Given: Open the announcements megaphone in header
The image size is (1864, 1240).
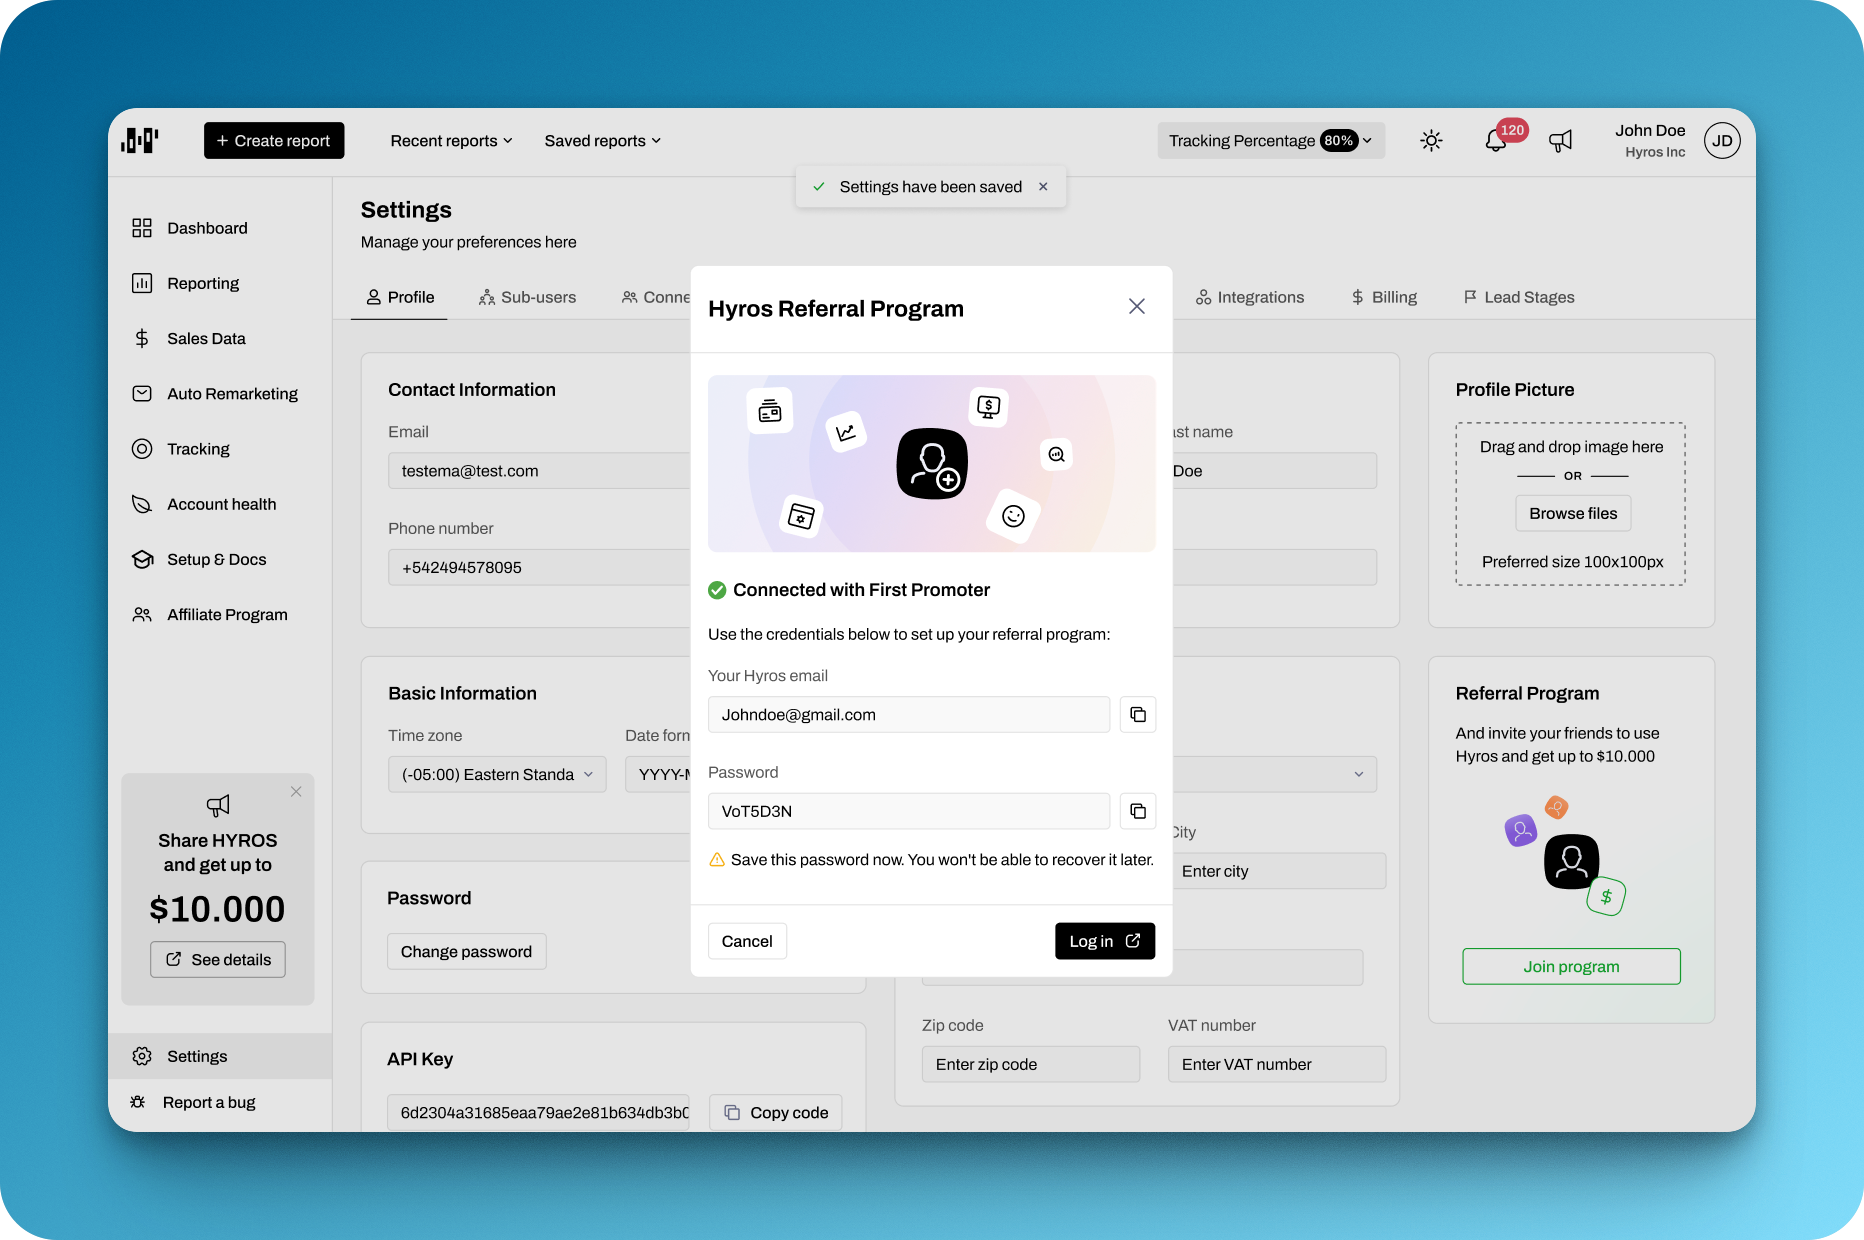Looking at the screenshot, I should (1560, 141).
